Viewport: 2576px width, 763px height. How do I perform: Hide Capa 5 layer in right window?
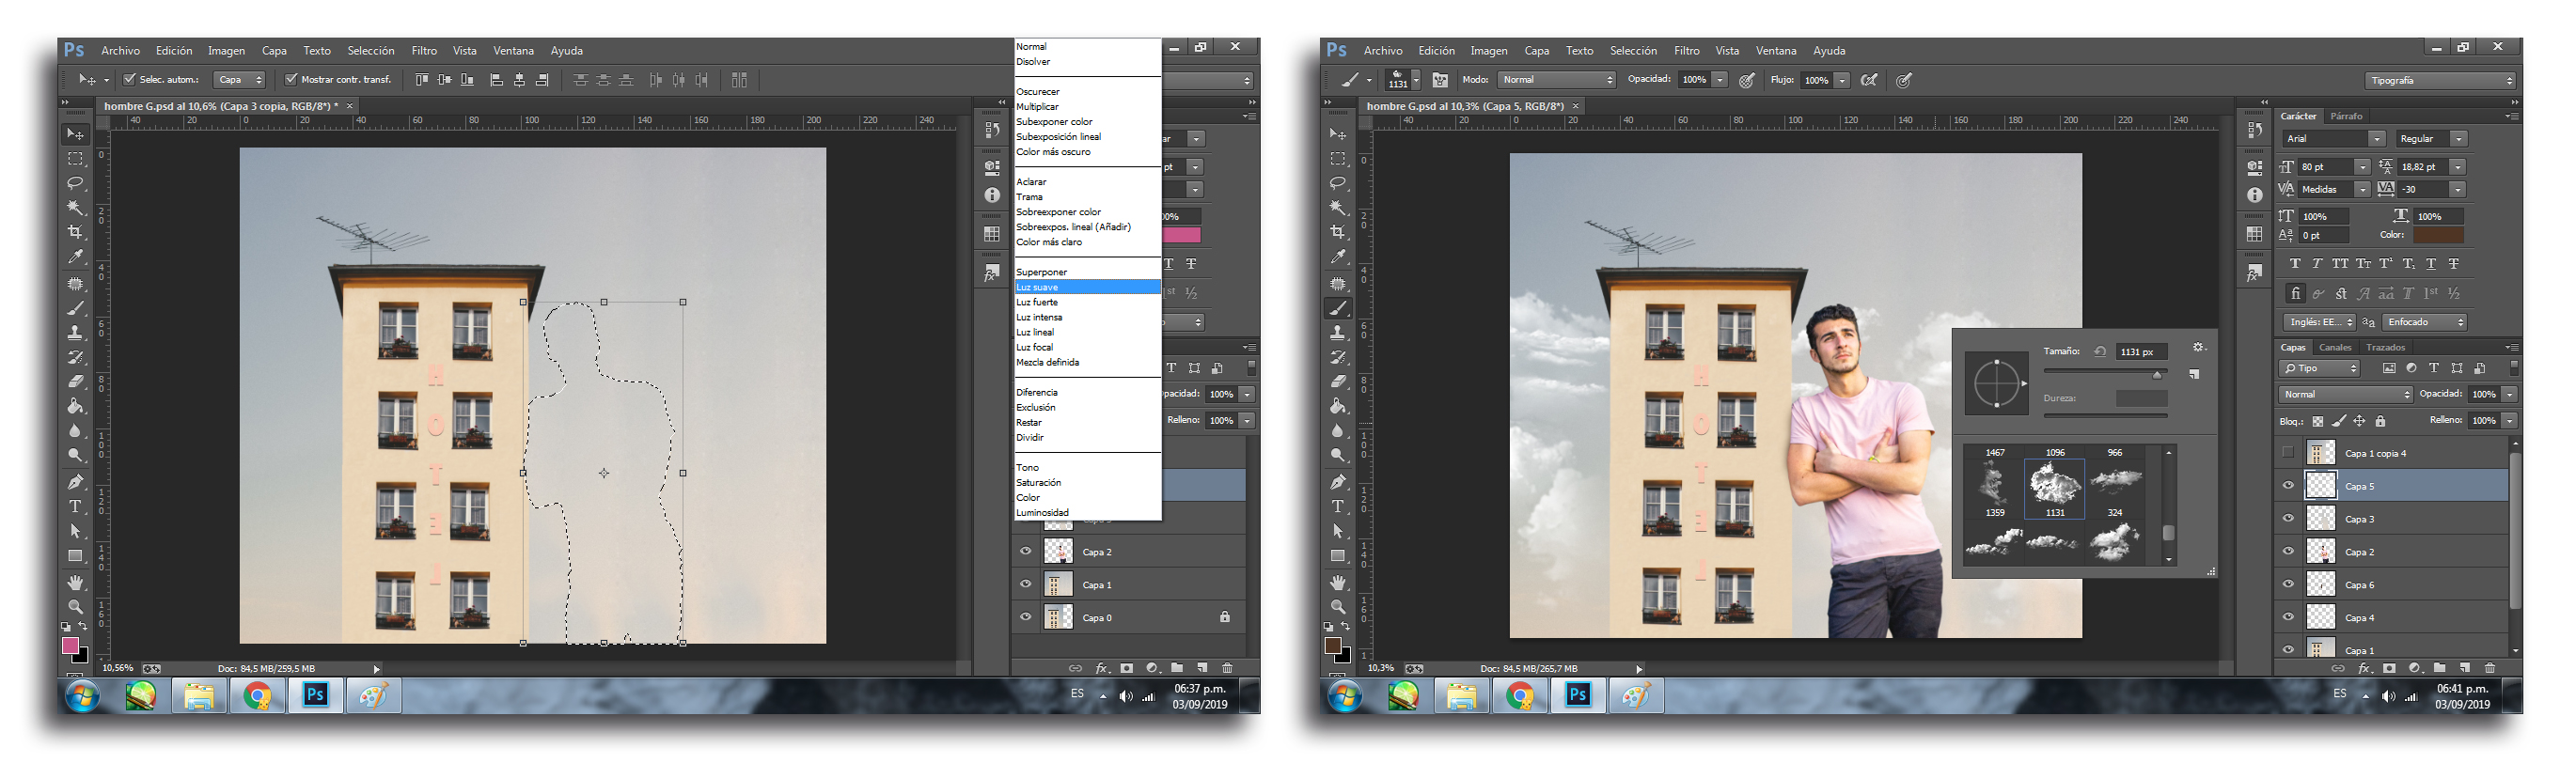click(x=2288, y=486)
